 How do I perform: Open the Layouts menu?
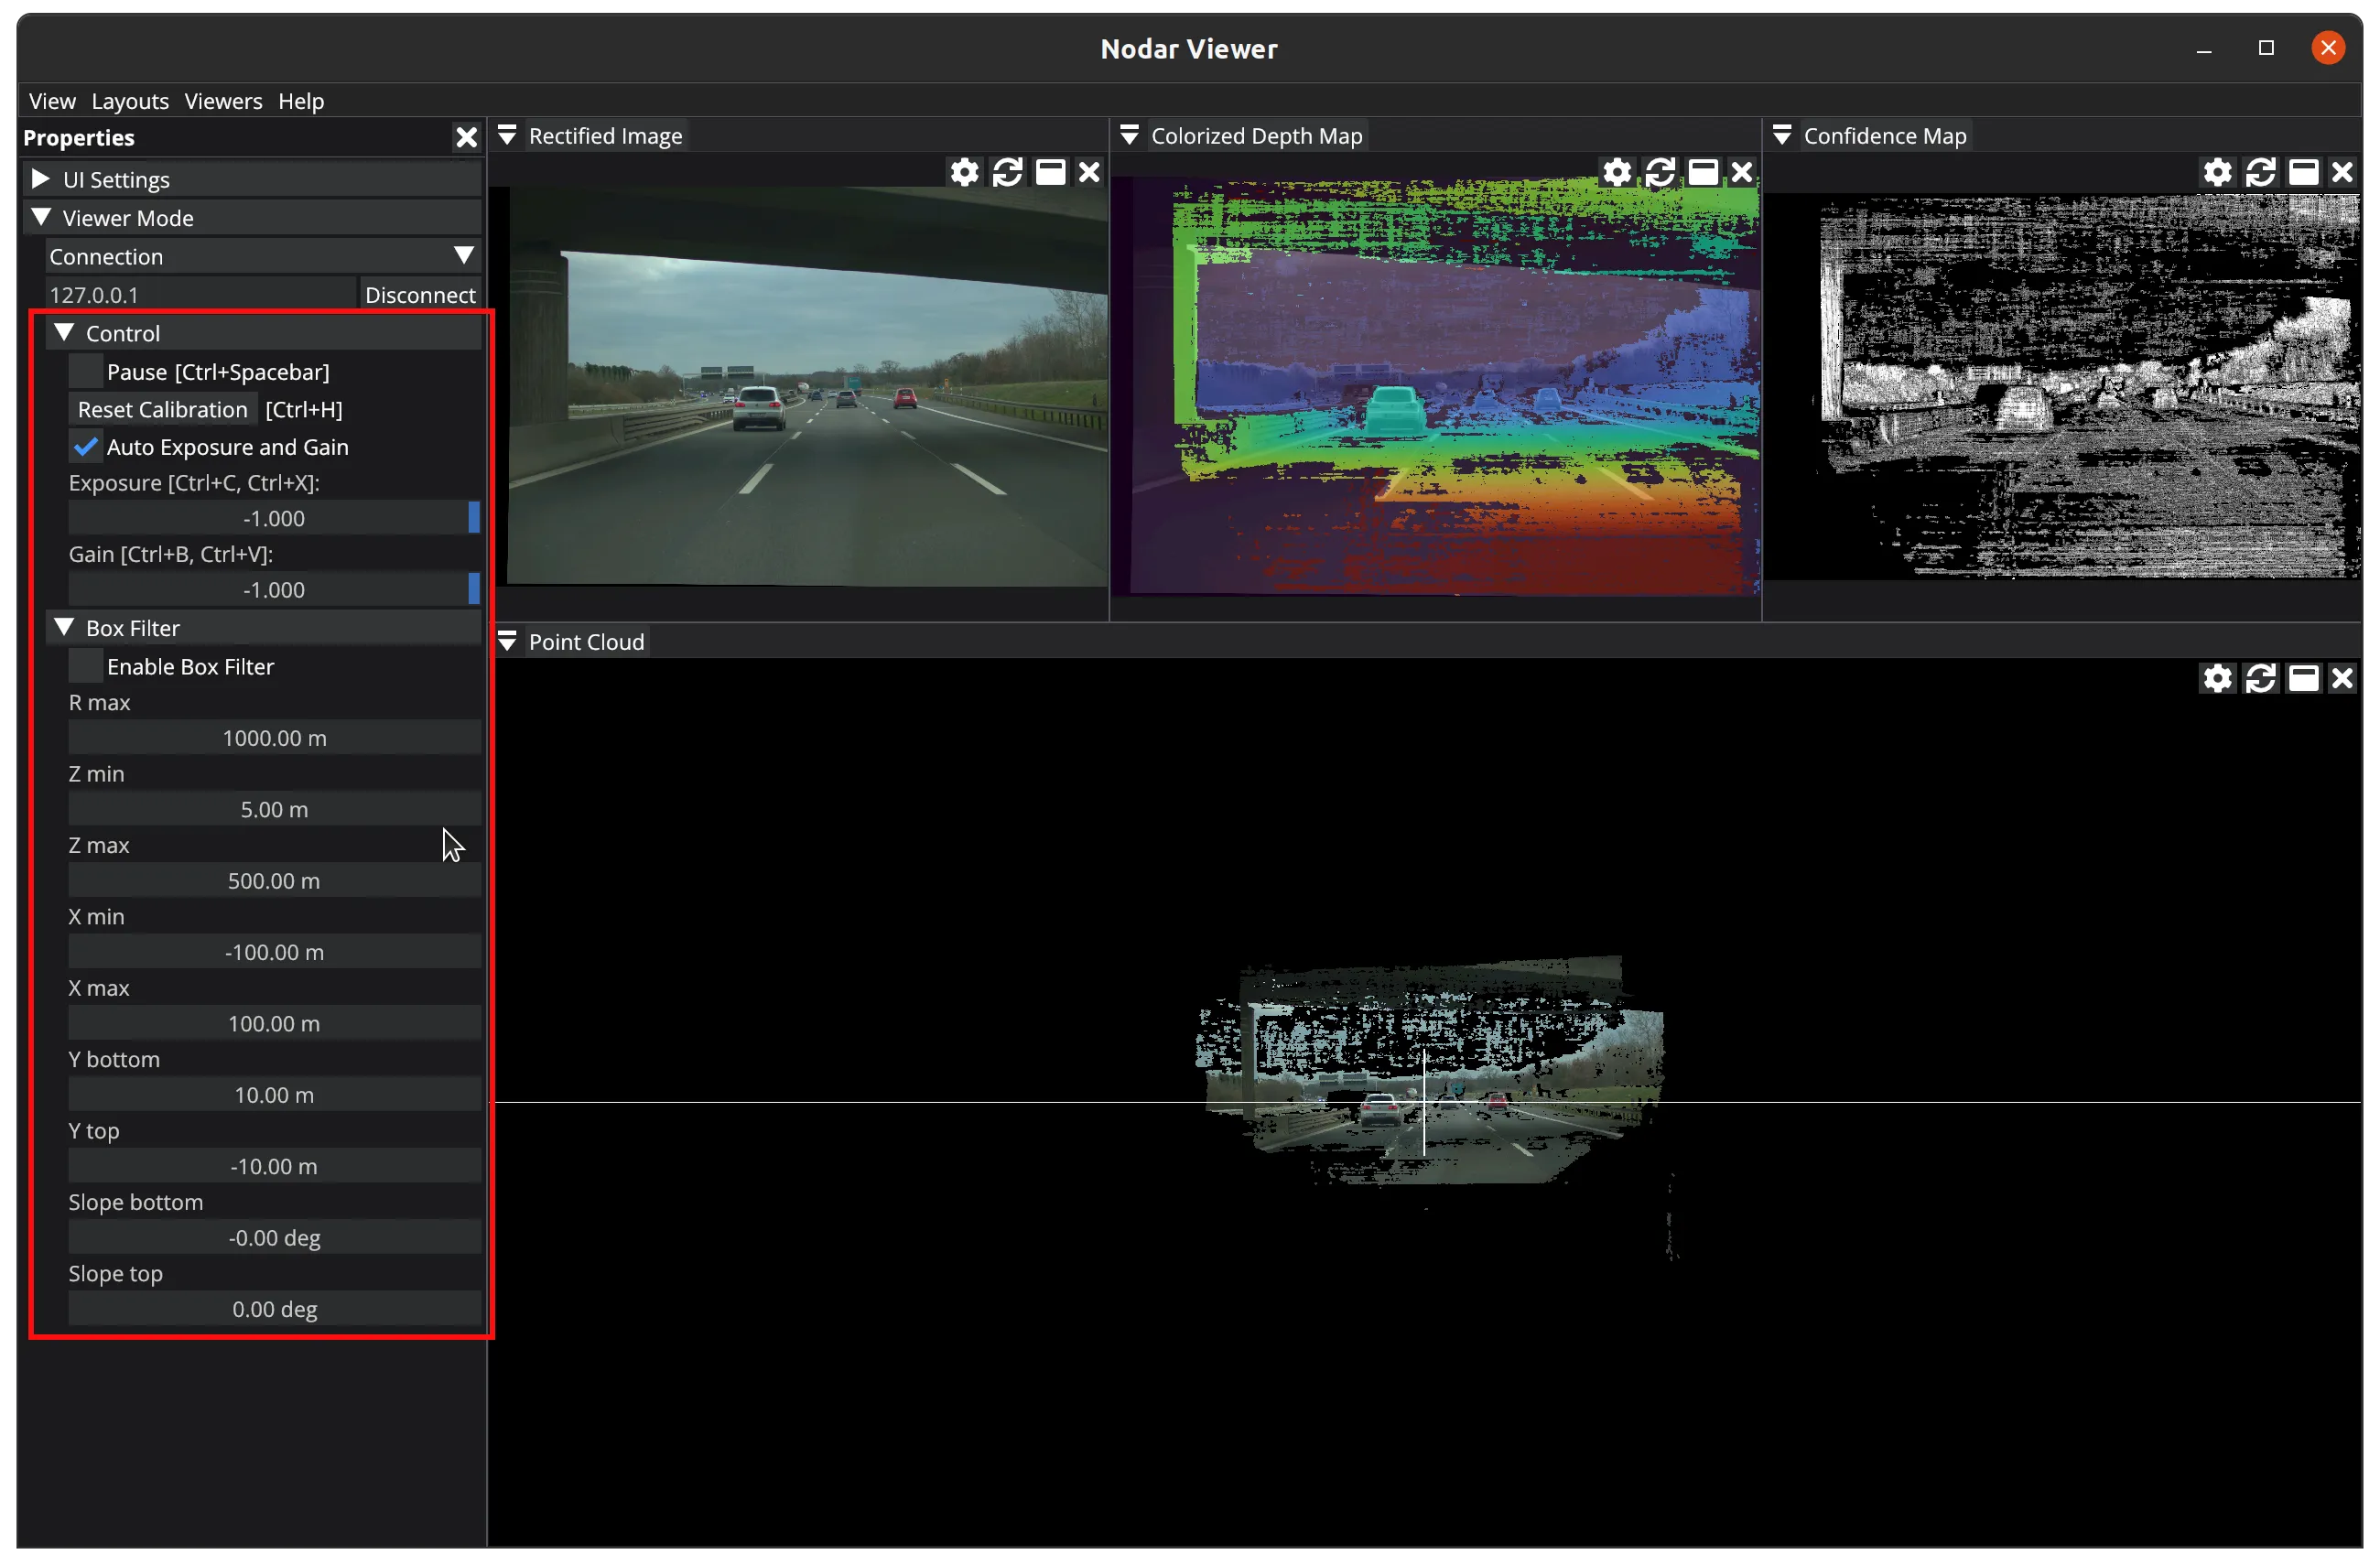coord(130,101)
